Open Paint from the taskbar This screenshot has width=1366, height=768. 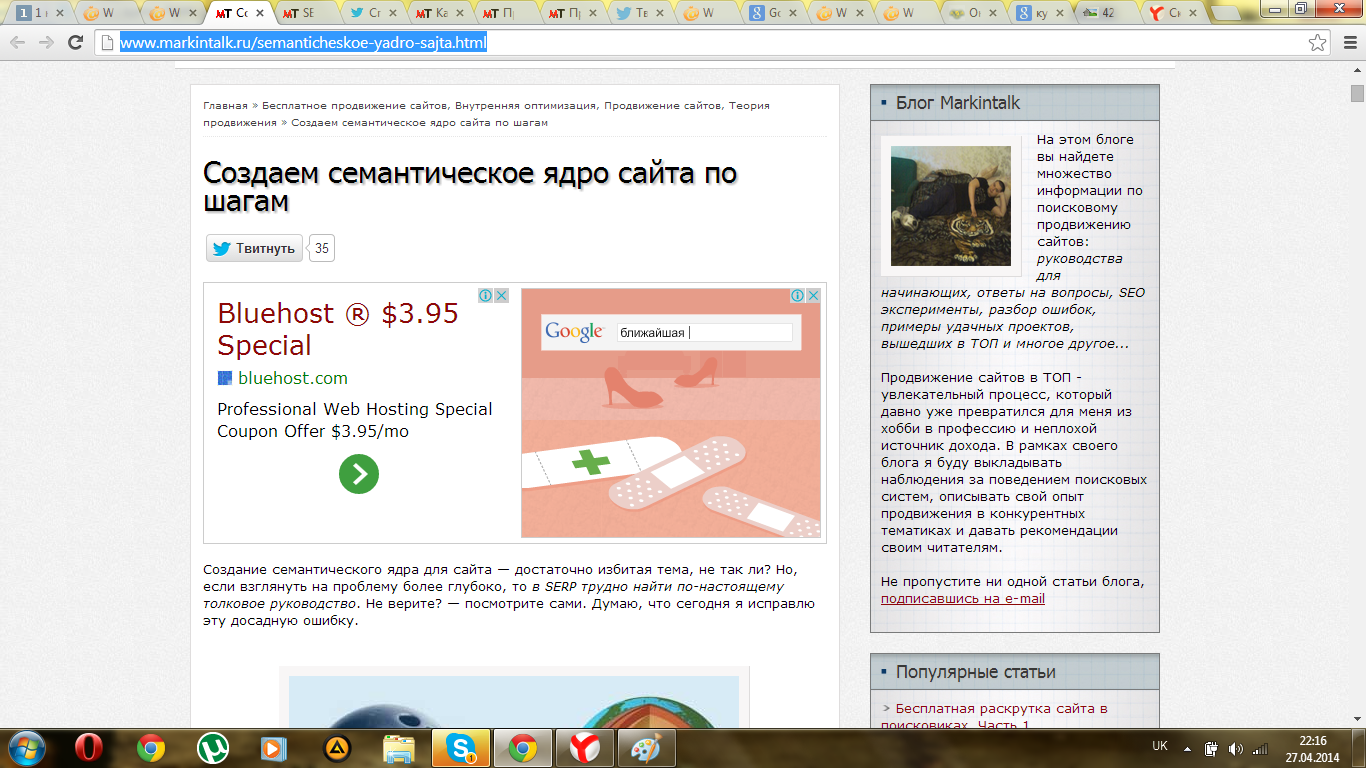(647, 747)
